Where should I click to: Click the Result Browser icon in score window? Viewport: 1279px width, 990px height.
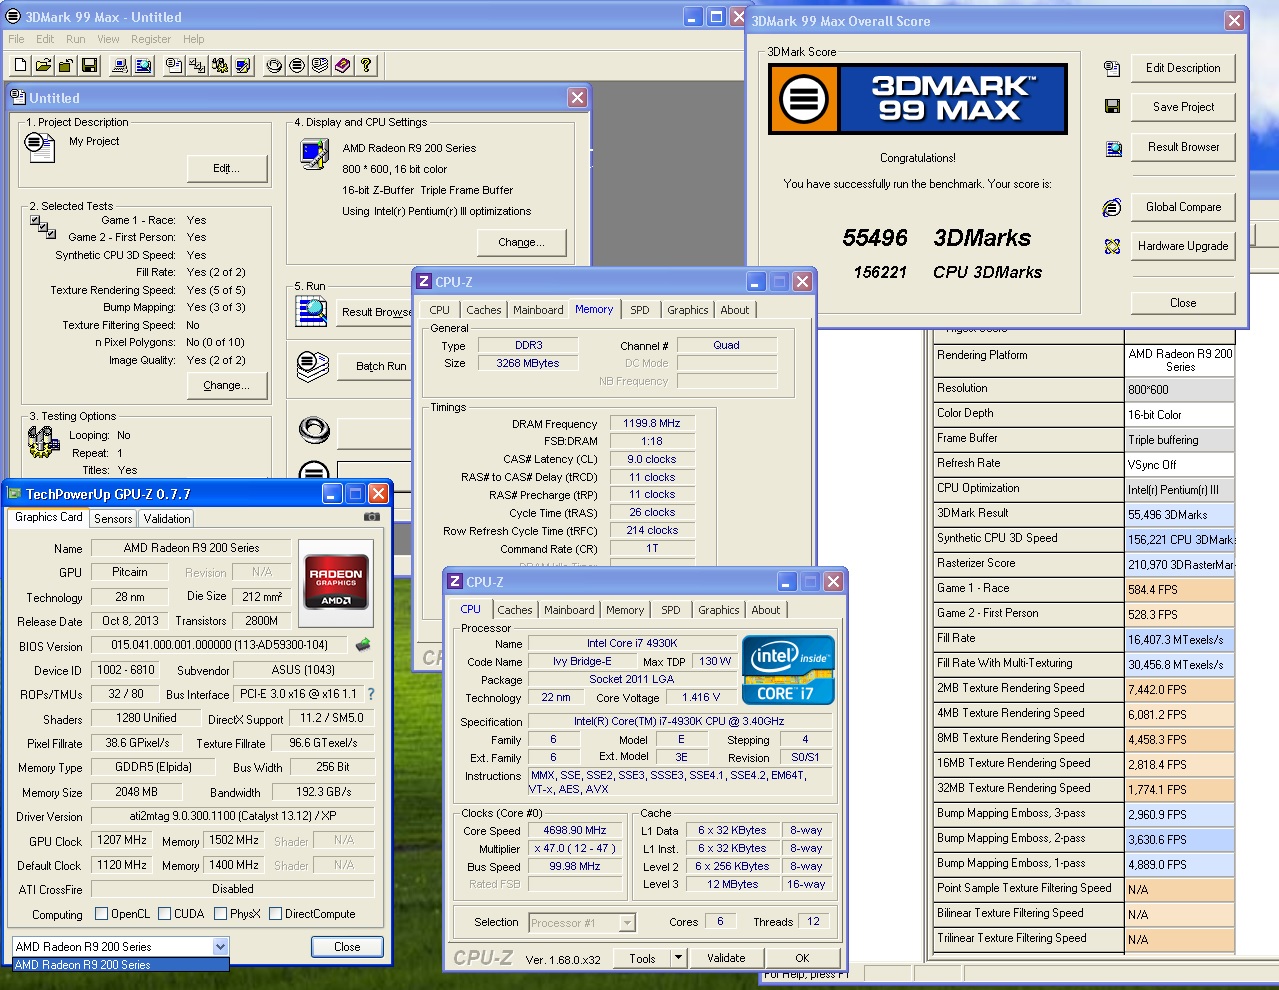tap(1113, 149)
